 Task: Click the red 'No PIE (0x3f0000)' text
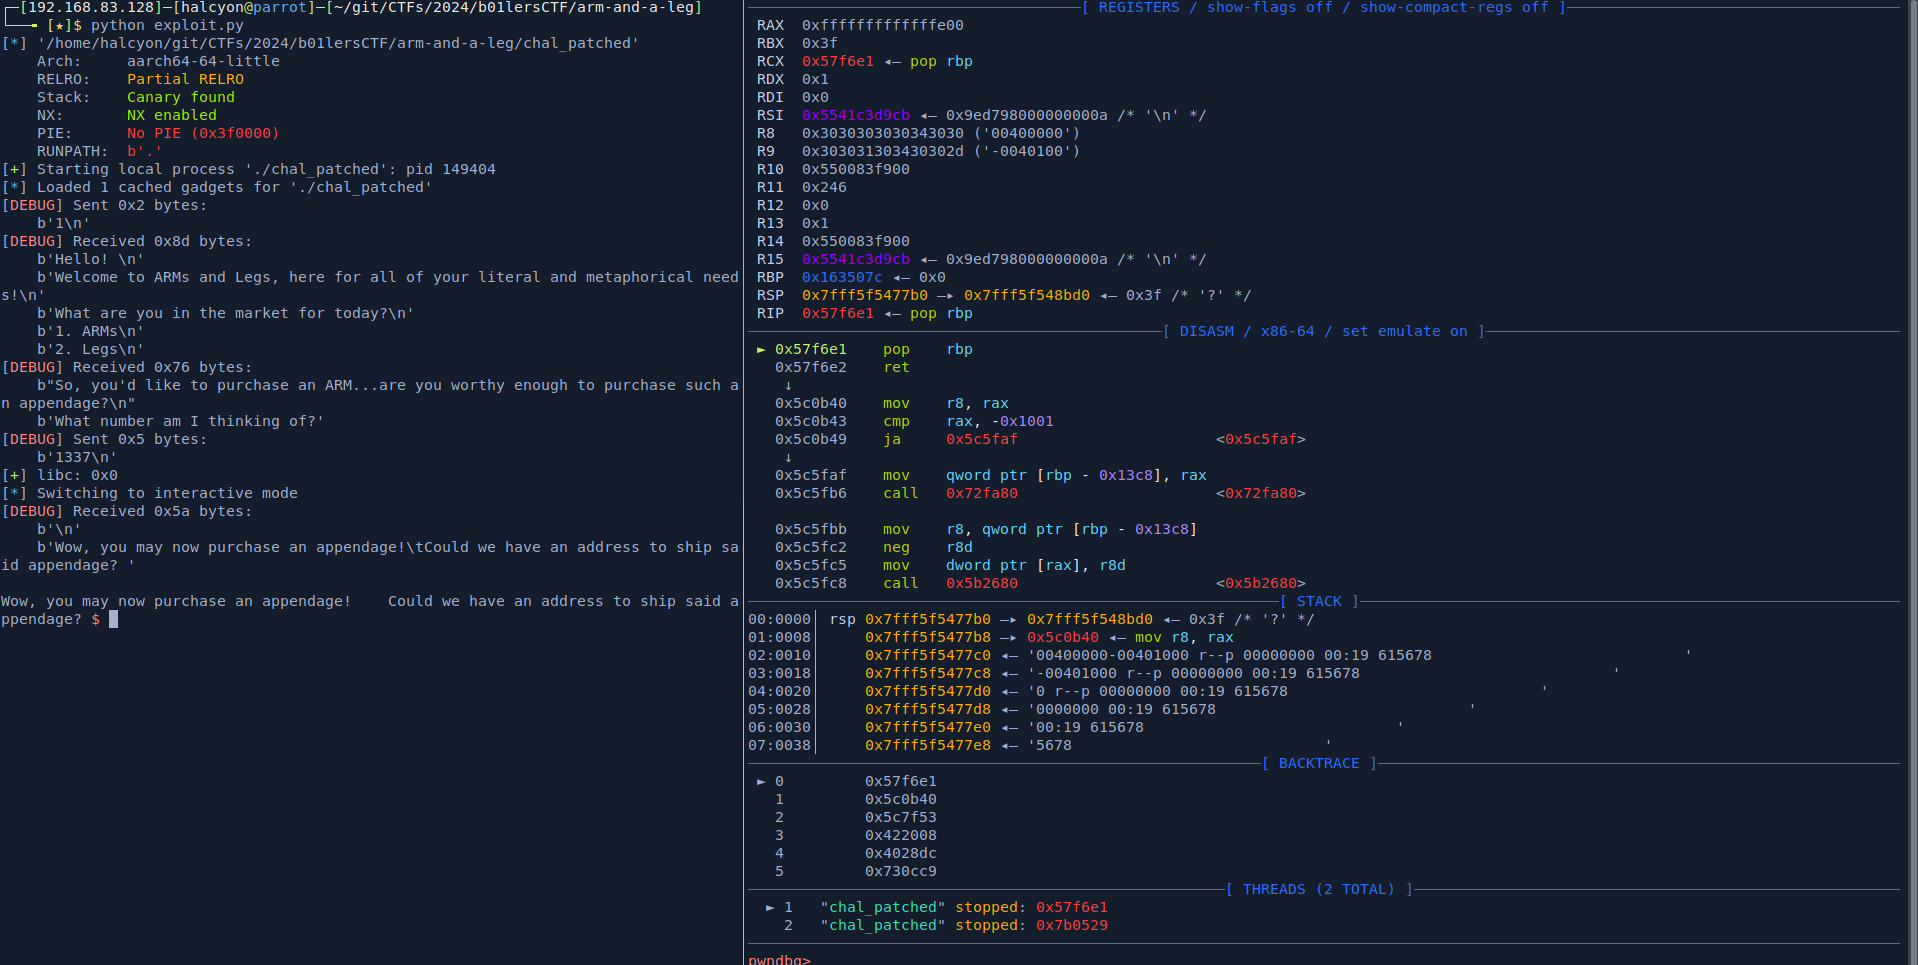(x=202, y=133)
